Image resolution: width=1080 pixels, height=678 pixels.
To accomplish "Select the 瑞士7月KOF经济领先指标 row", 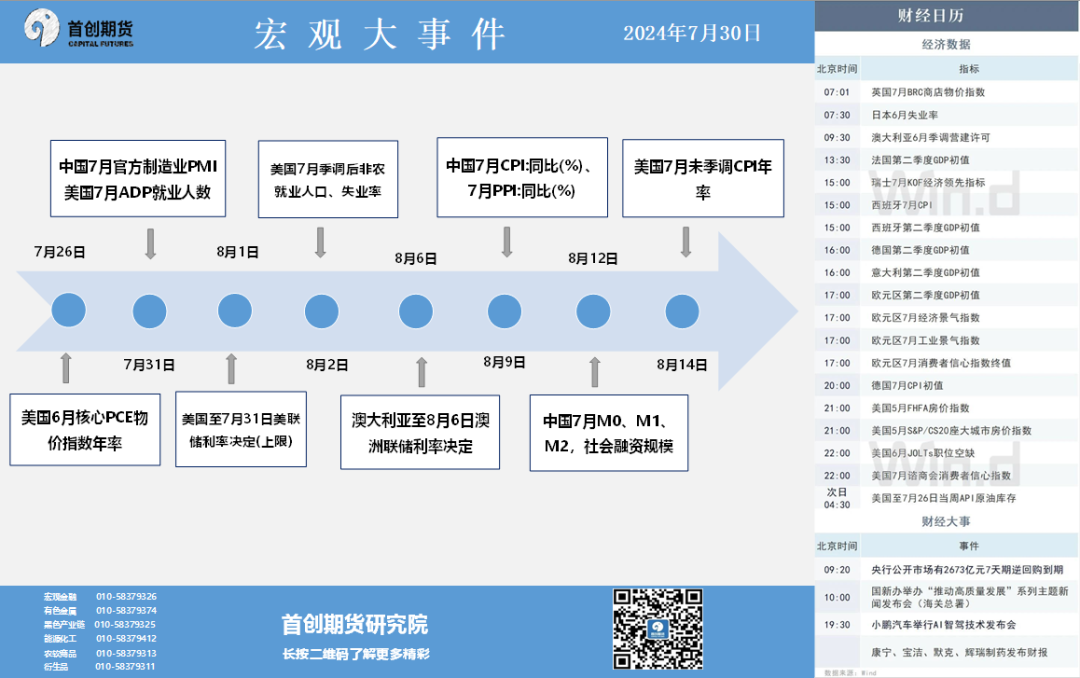I will (x=946, y=183).
